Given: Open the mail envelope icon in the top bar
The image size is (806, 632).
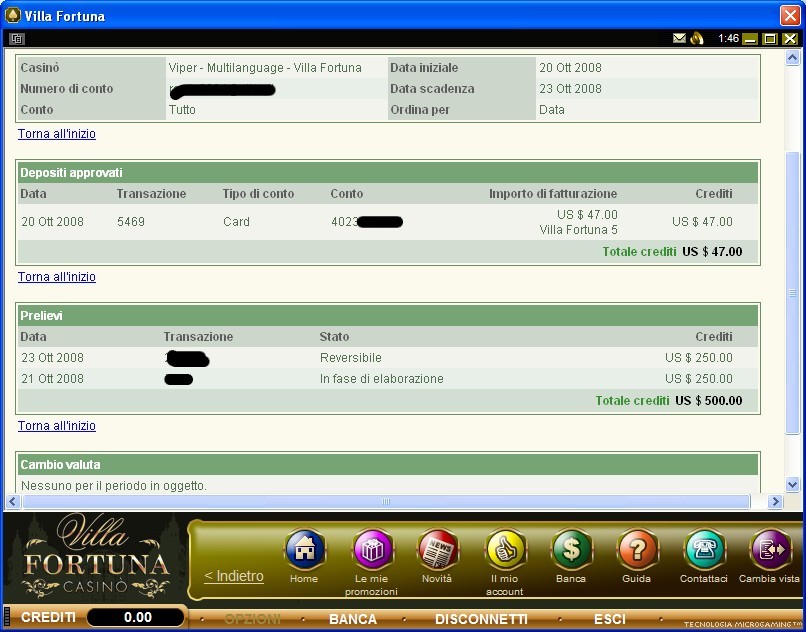Looking at the screenshot, I should [679, 39].
